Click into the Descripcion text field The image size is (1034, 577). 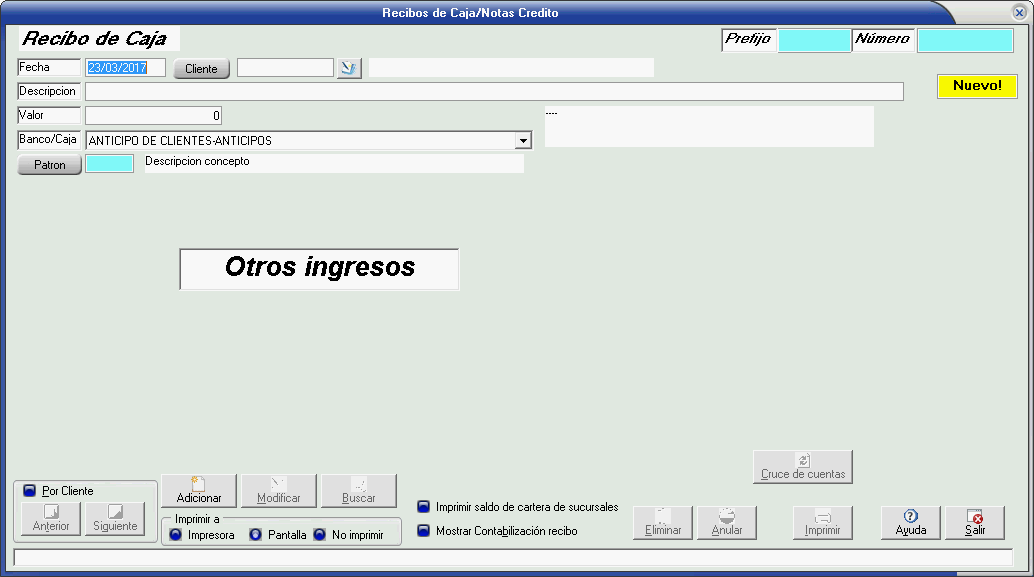494,92
